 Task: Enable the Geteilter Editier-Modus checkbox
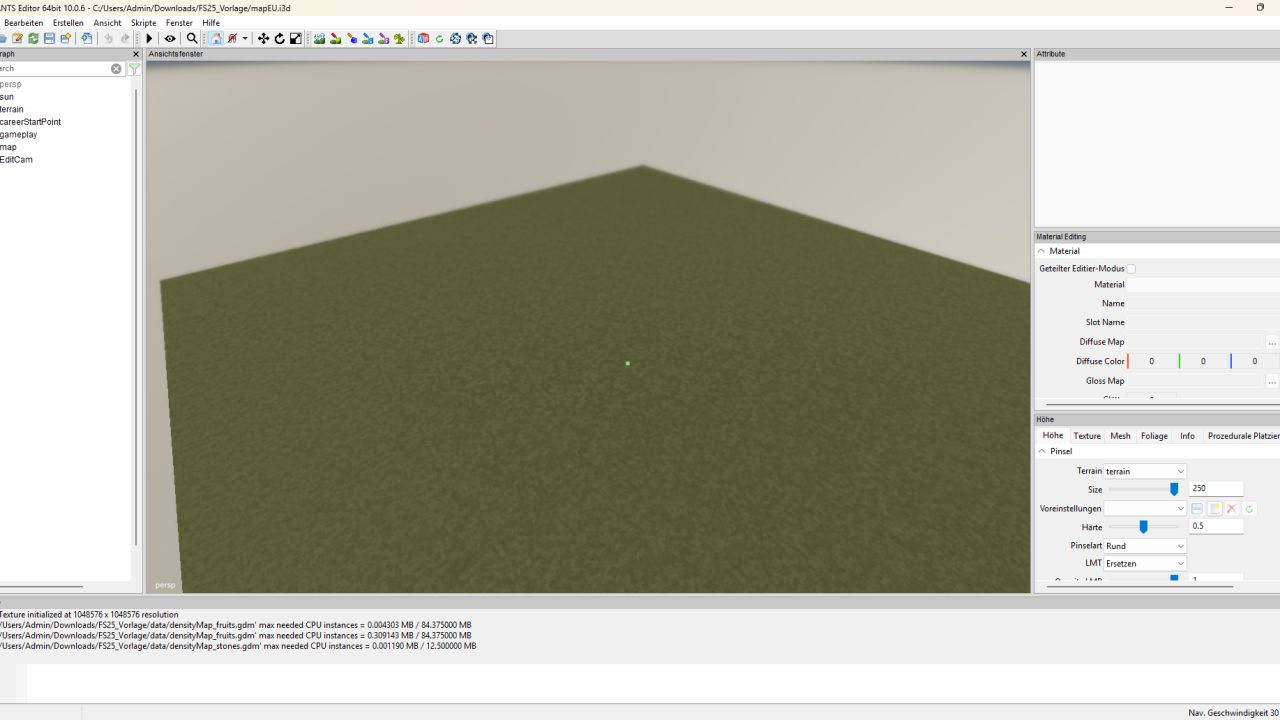click(1131, 268)
